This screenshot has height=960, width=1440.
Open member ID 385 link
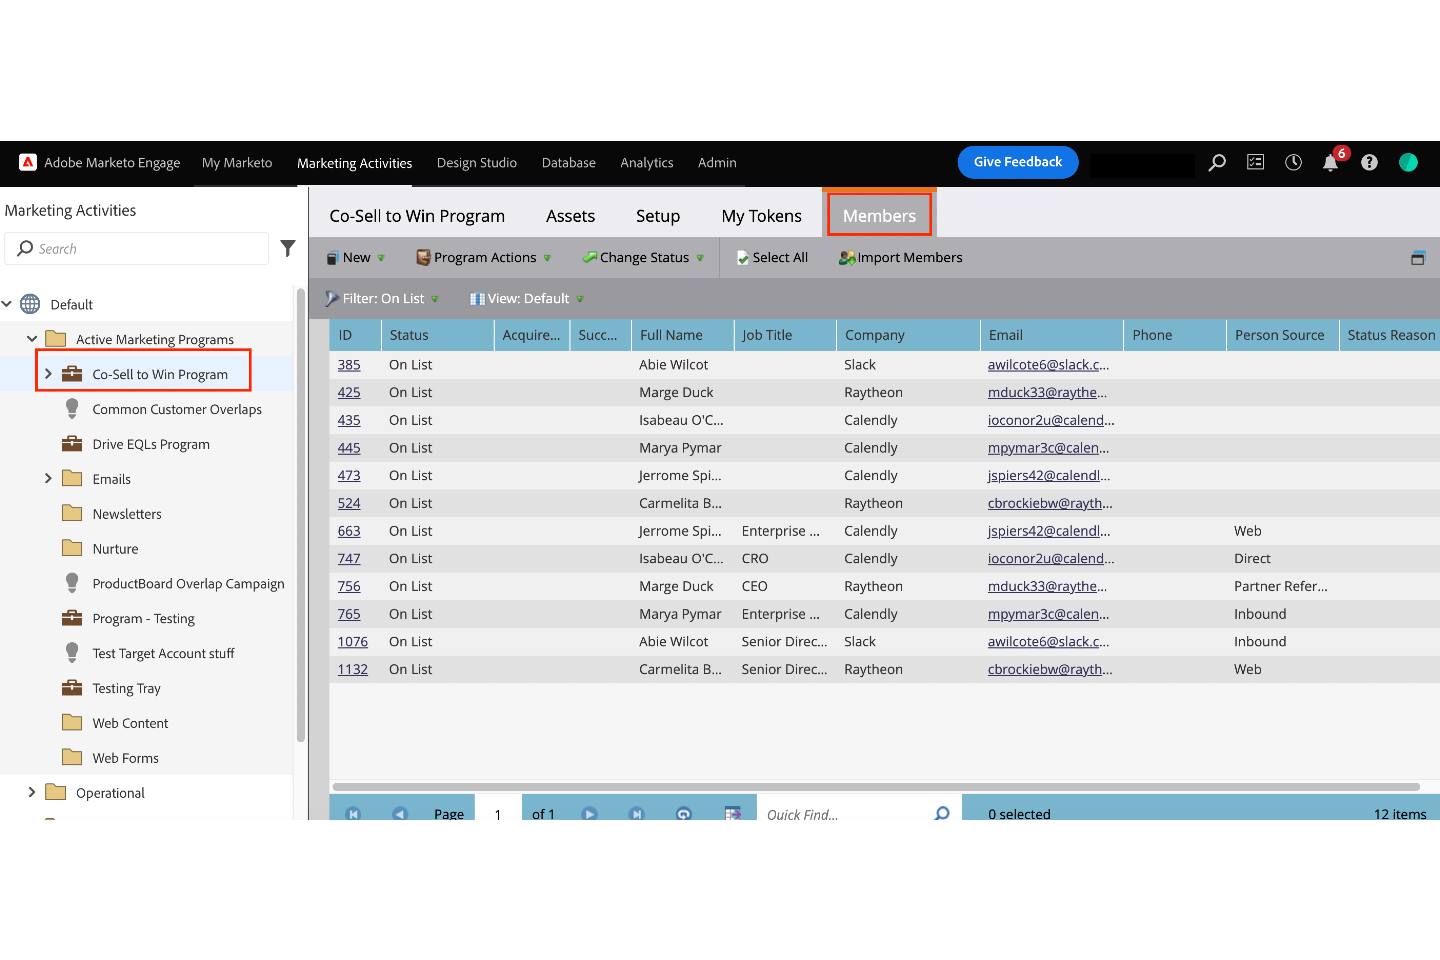(x=349, y=365)
